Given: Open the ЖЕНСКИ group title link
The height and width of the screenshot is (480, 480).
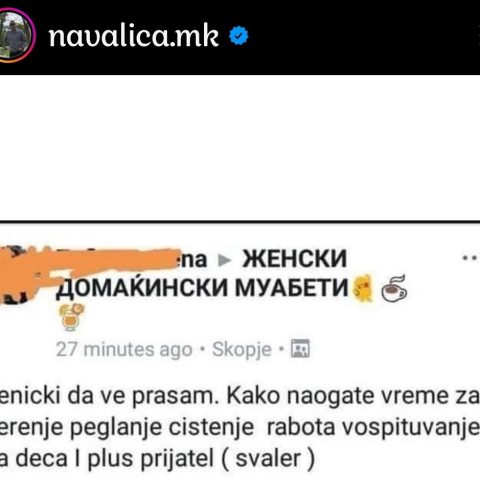Looking at the screenshot, I should pyautogui.click(x=295, y=259).
